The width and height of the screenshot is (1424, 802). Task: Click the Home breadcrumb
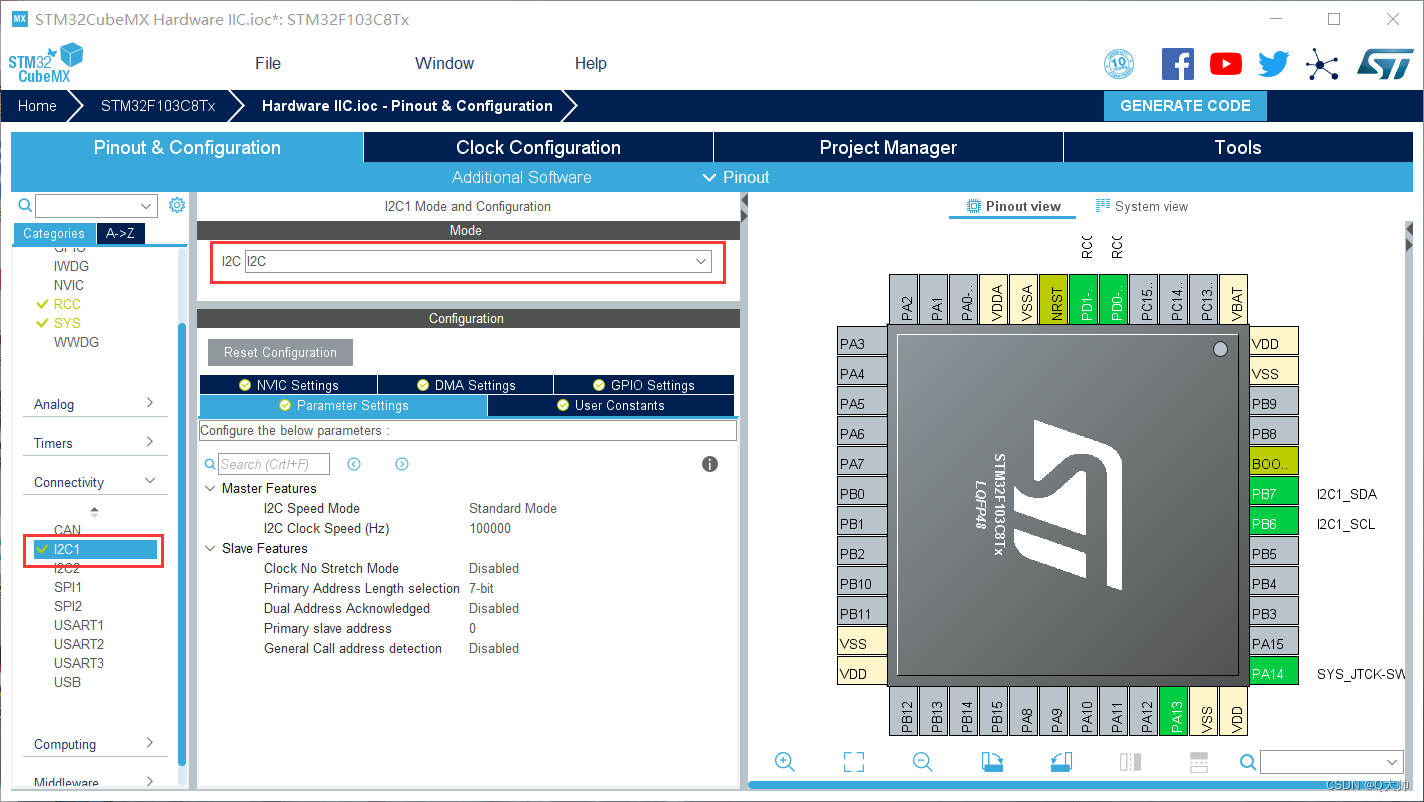click(37, 106)
